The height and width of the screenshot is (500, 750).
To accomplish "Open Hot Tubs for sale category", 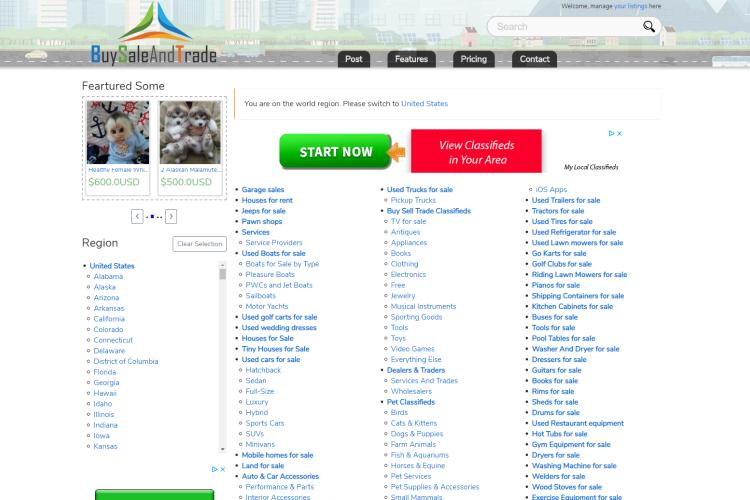I will click(559, 434).
